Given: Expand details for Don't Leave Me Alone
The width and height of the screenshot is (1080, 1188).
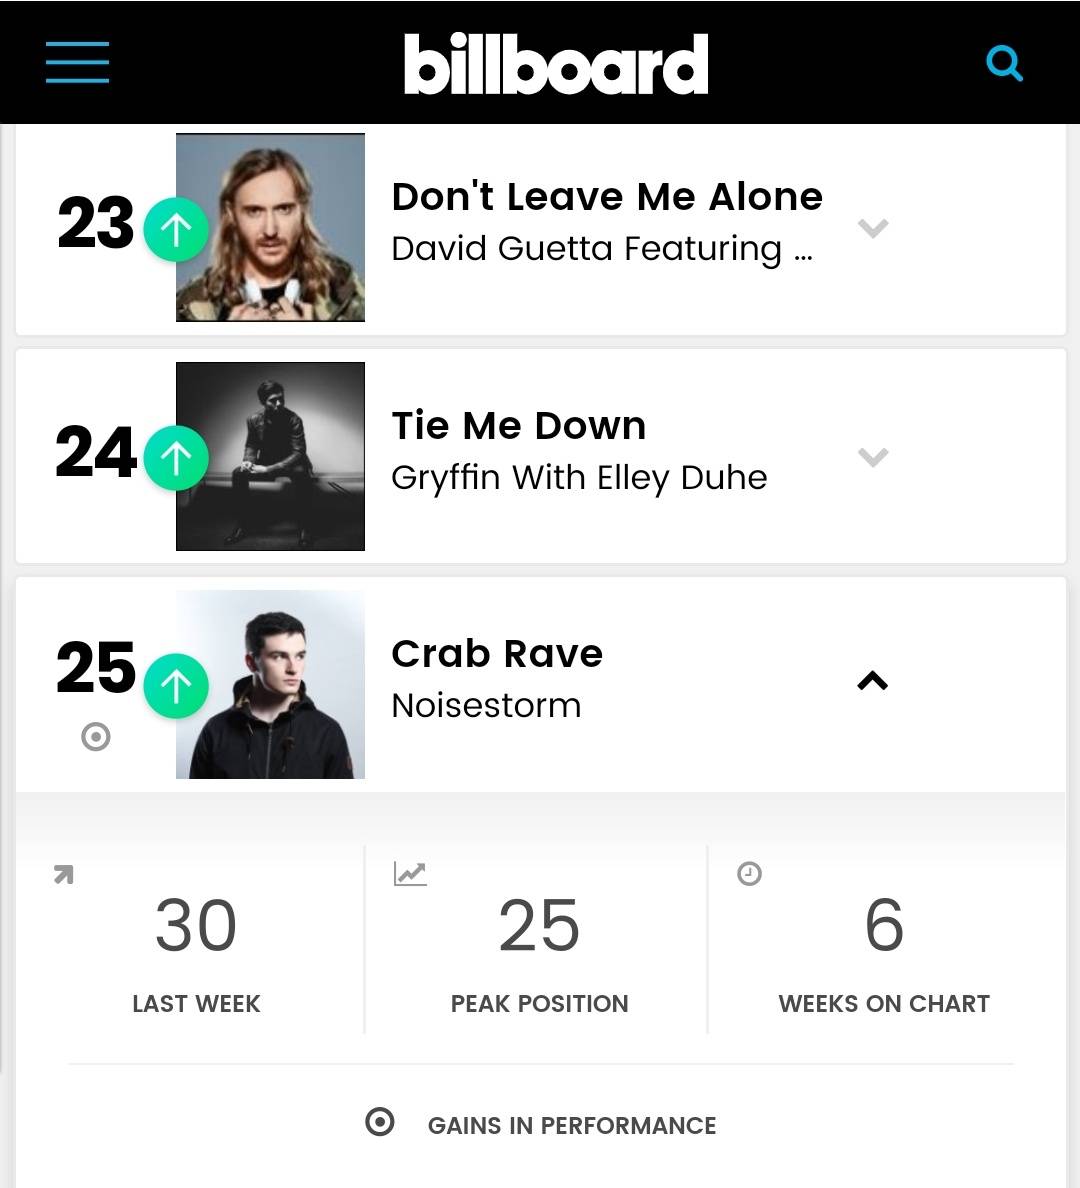Looking at the screenshot, I should tap(872, 228).
